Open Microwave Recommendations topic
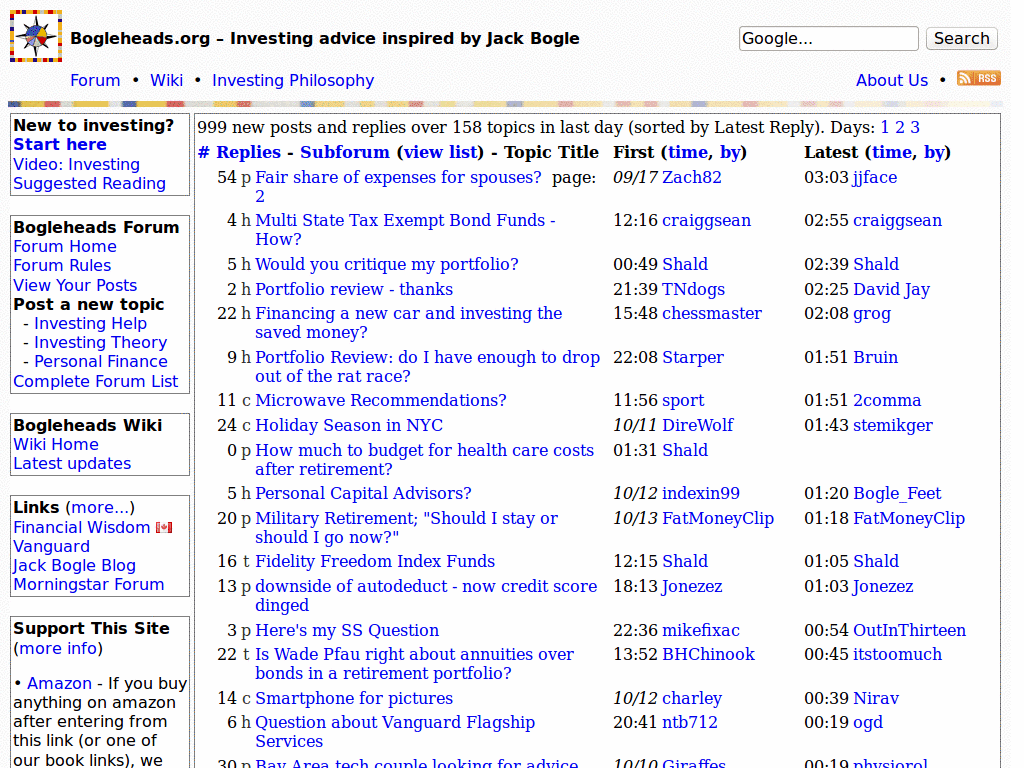 click(x=381, y=400)
